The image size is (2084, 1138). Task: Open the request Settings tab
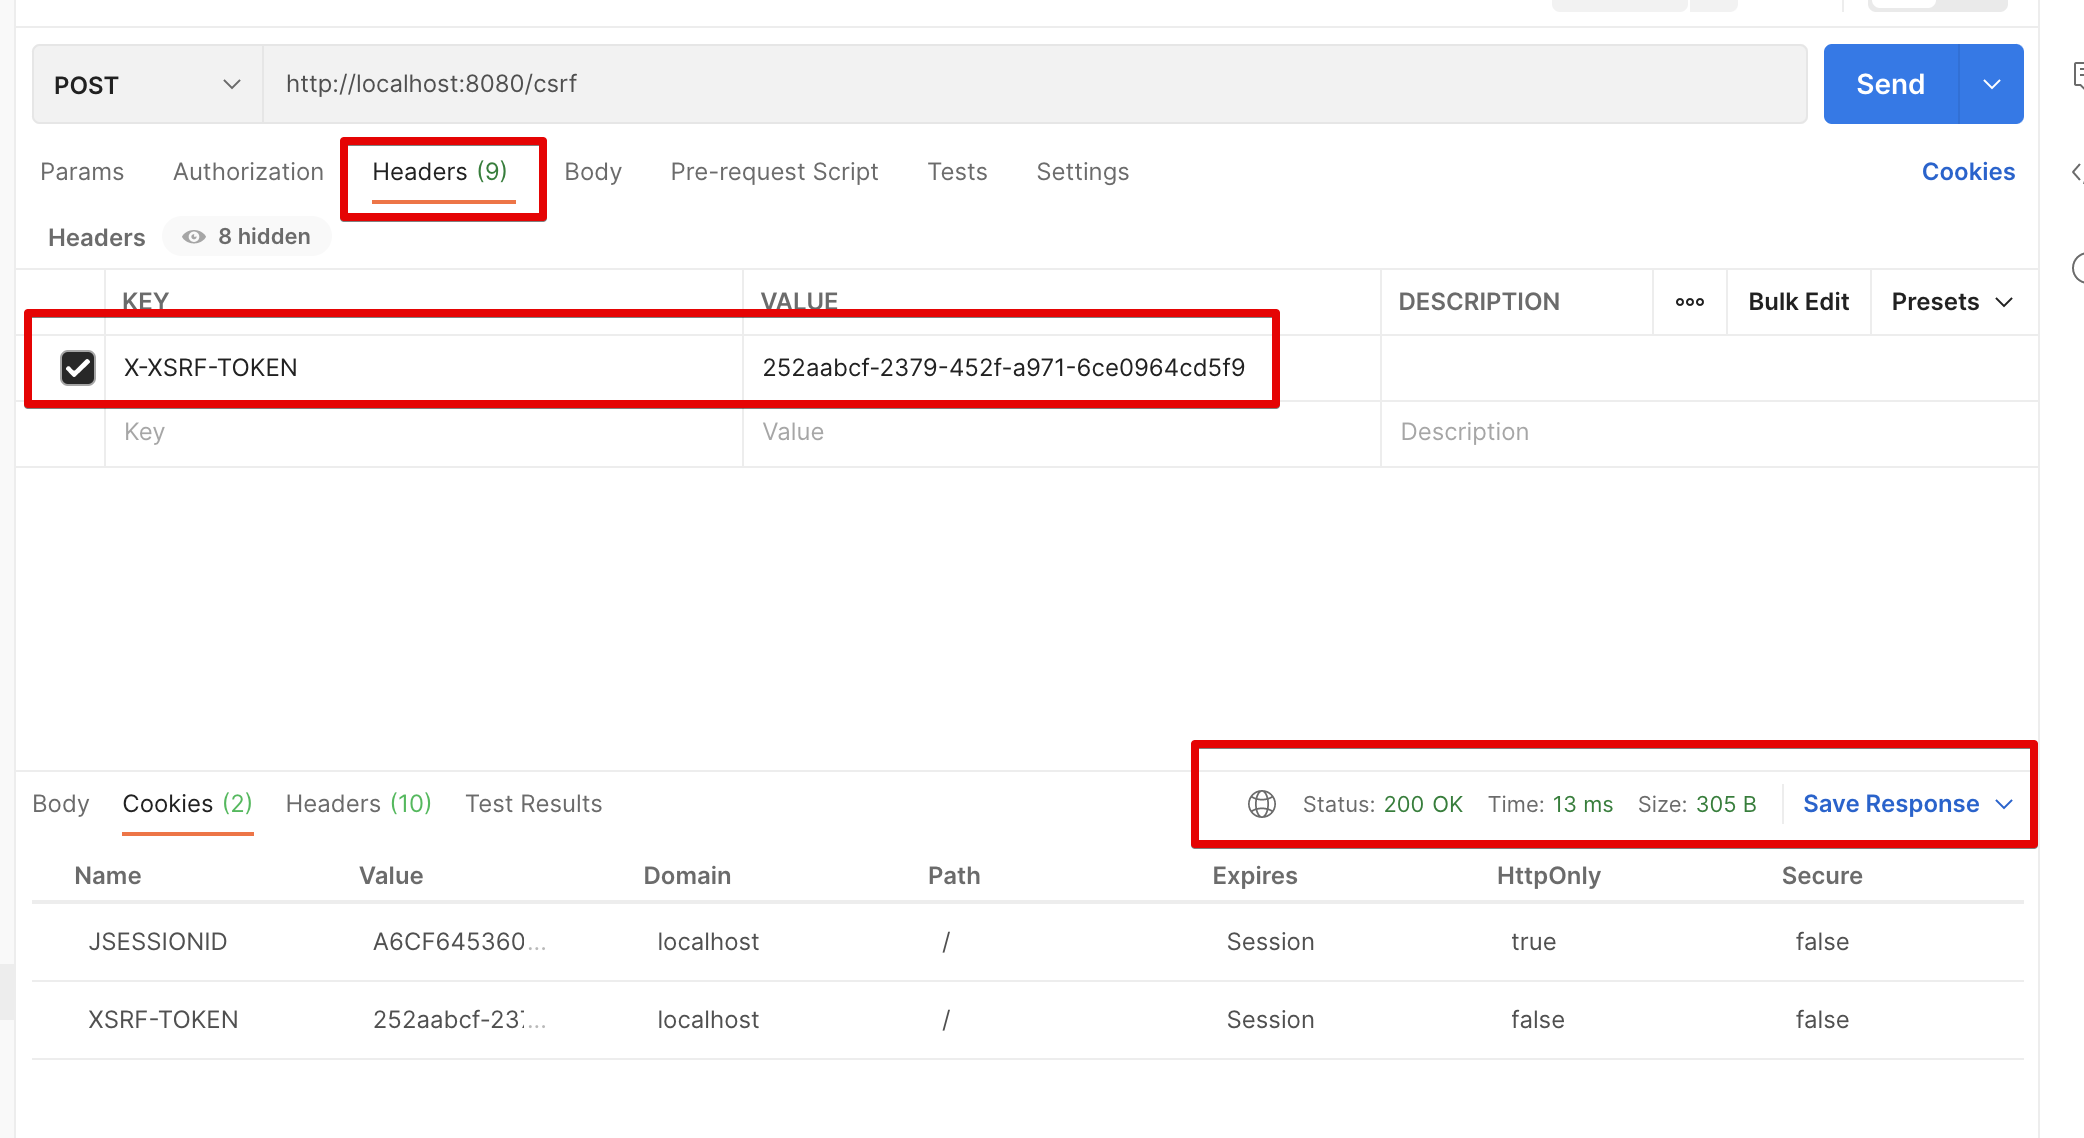point(1082,172)
